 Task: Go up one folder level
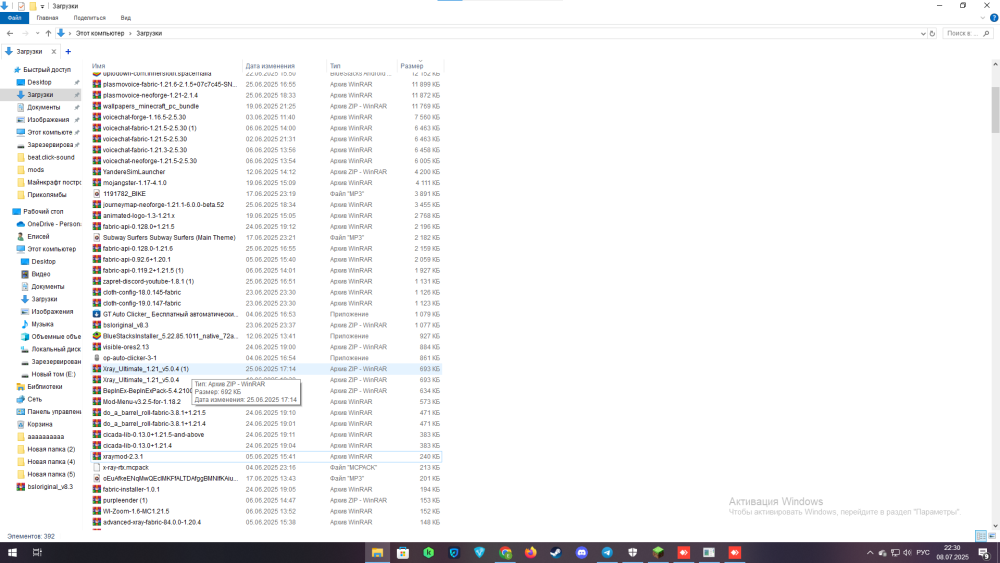(48, 33)
